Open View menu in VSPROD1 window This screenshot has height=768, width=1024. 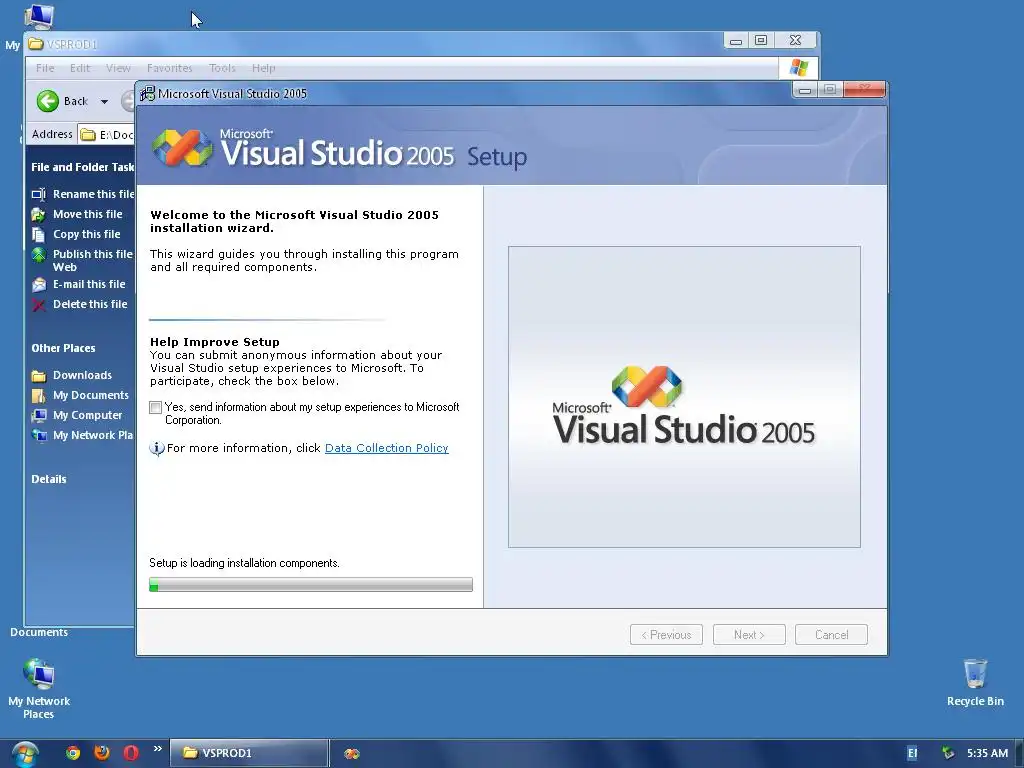pos(118,68)
